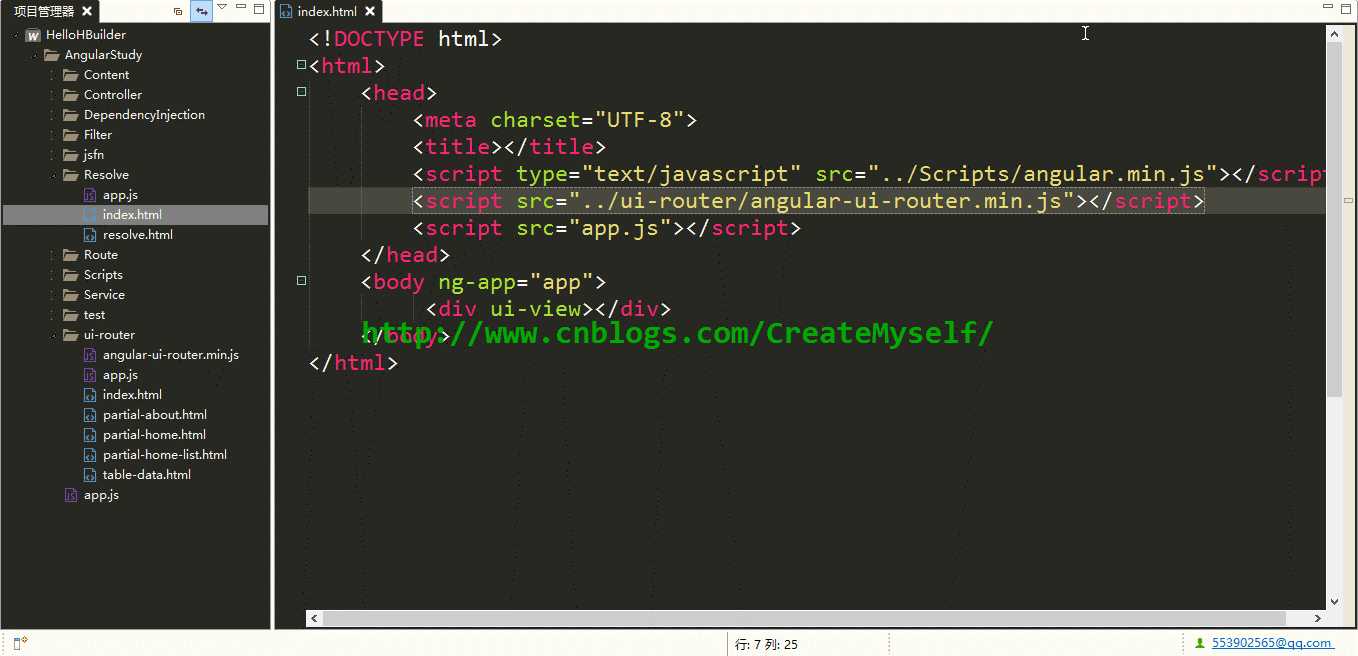Collapse the html tag fold marker
The height and width of the screenshot is (656, 1358).
(x=301, y=65)
